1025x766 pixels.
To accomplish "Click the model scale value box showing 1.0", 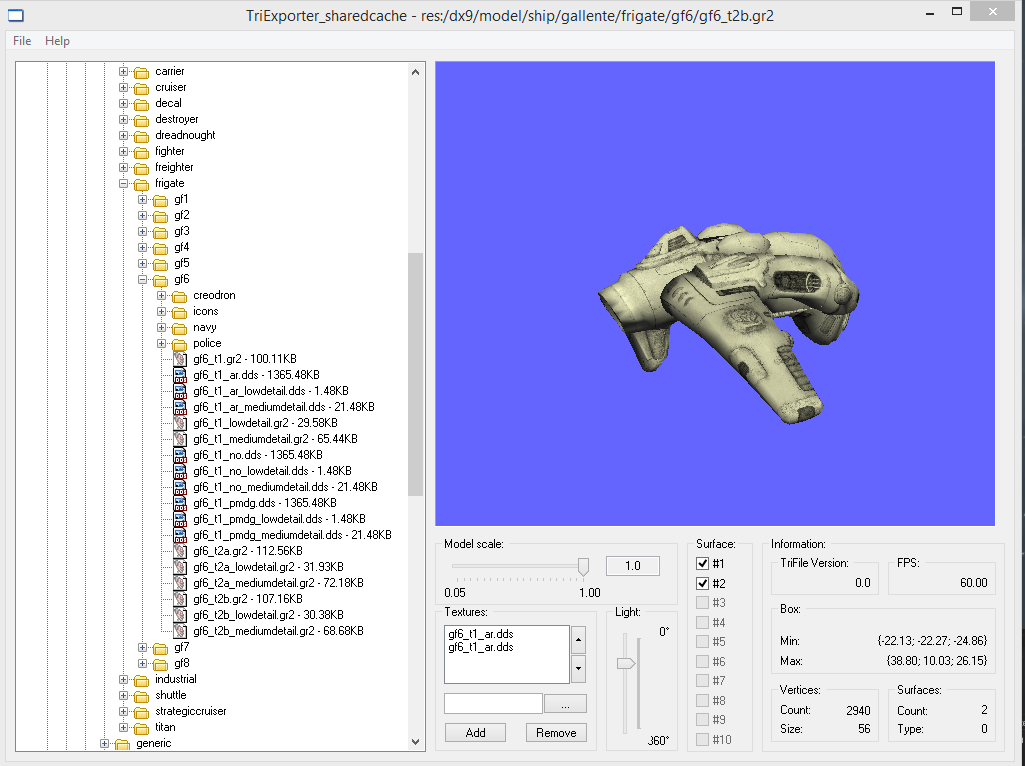I will 633,566.
